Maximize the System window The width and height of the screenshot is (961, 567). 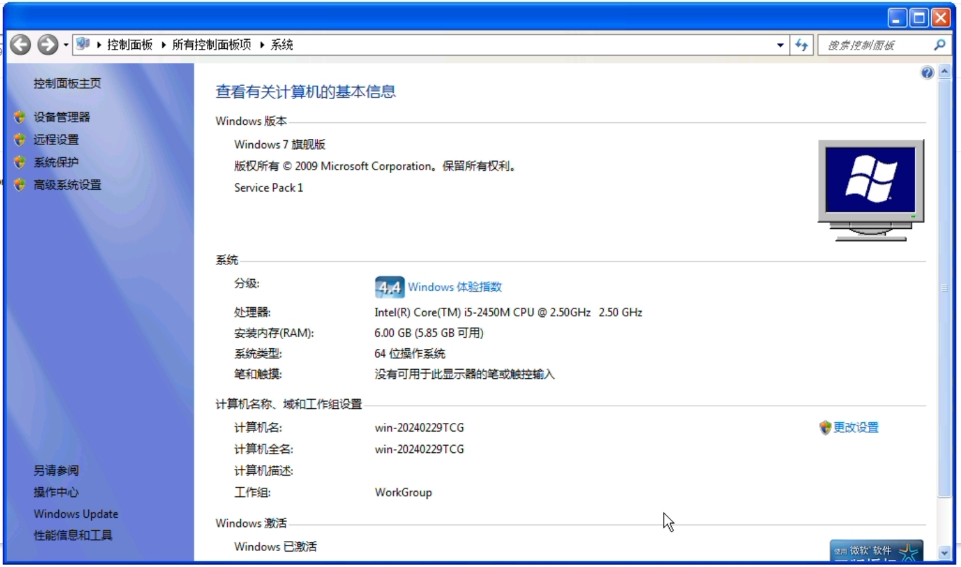point(919,18)
